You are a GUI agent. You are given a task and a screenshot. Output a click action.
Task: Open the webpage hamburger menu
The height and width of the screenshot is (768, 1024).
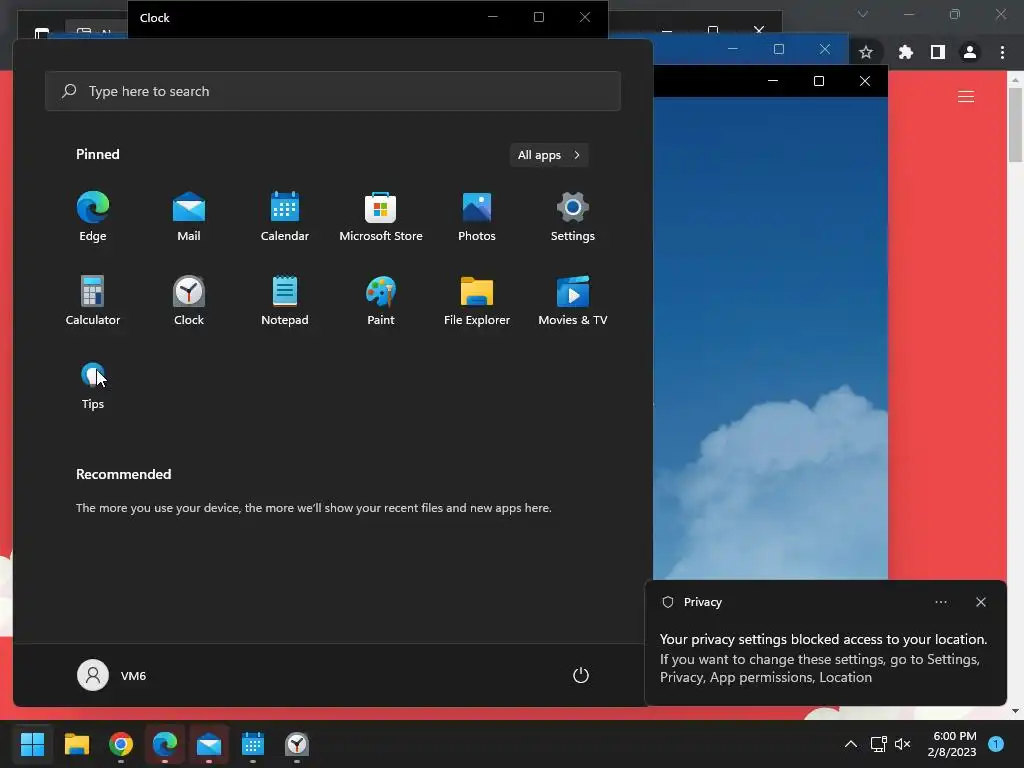pyautogui.click(x=966, y=97)
